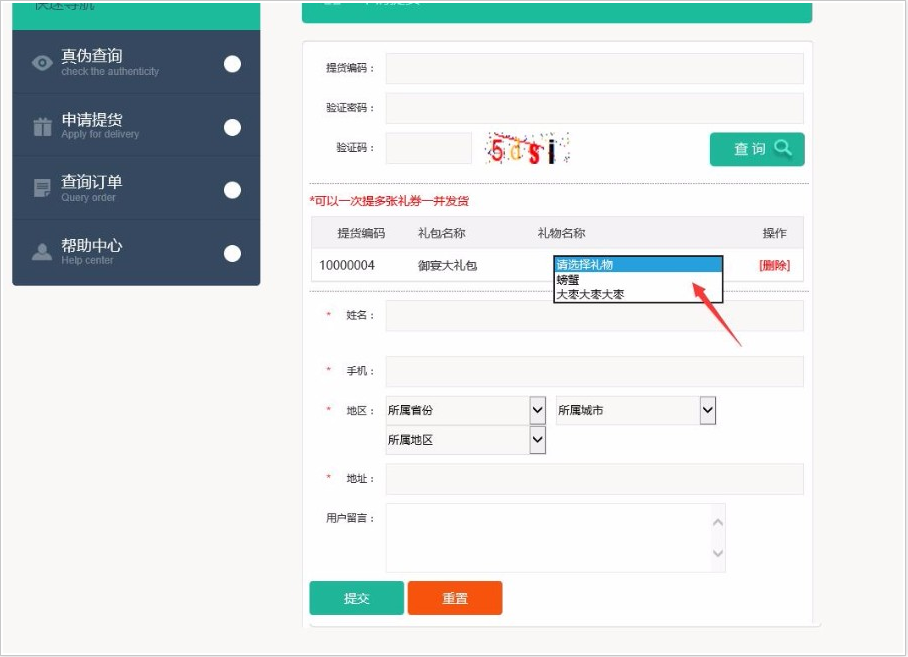Image resolution: width=908 pixels, height=657 pixels.
Task: Click the gift box icon for 申请提货
Action: click(x=42, y=127)
